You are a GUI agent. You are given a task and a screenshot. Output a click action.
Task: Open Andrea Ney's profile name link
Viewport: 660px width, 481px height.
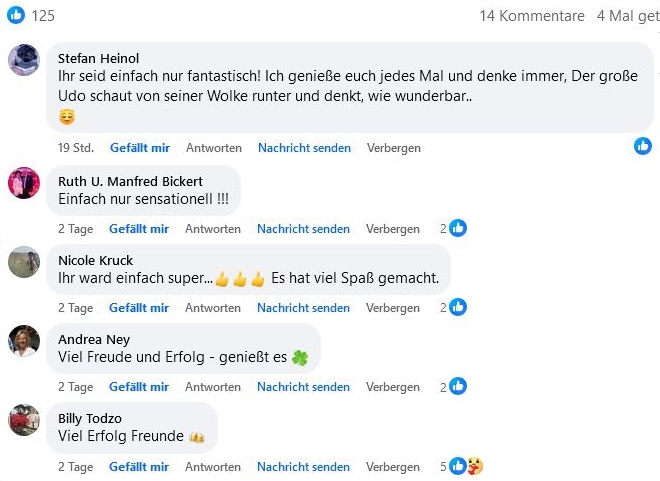pos(94,339)
